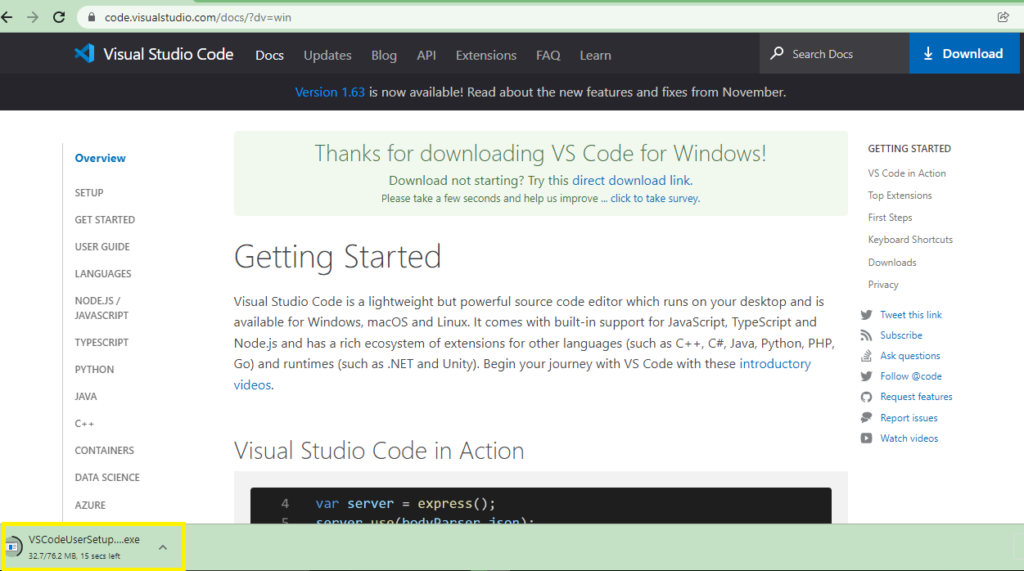Jump to VS Code in Action section
Image resolution: width=1024 pixels, height=571 pixels.
(906, 173)
